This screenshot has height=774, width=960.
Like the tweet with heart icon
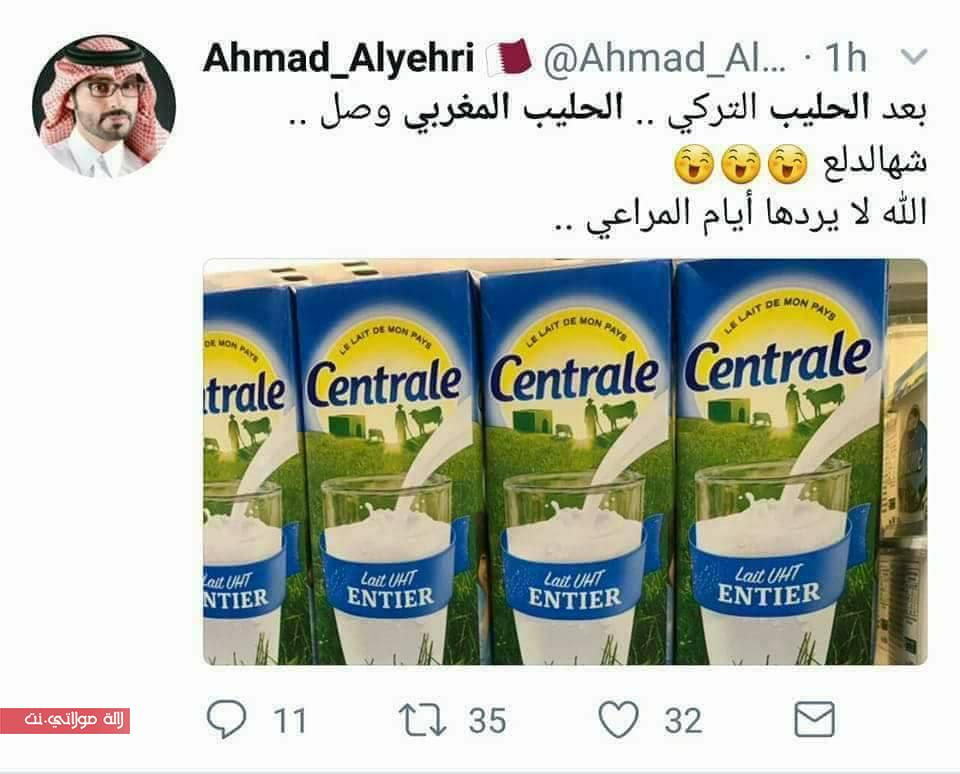pyautogui.click(x=618, y=719)
